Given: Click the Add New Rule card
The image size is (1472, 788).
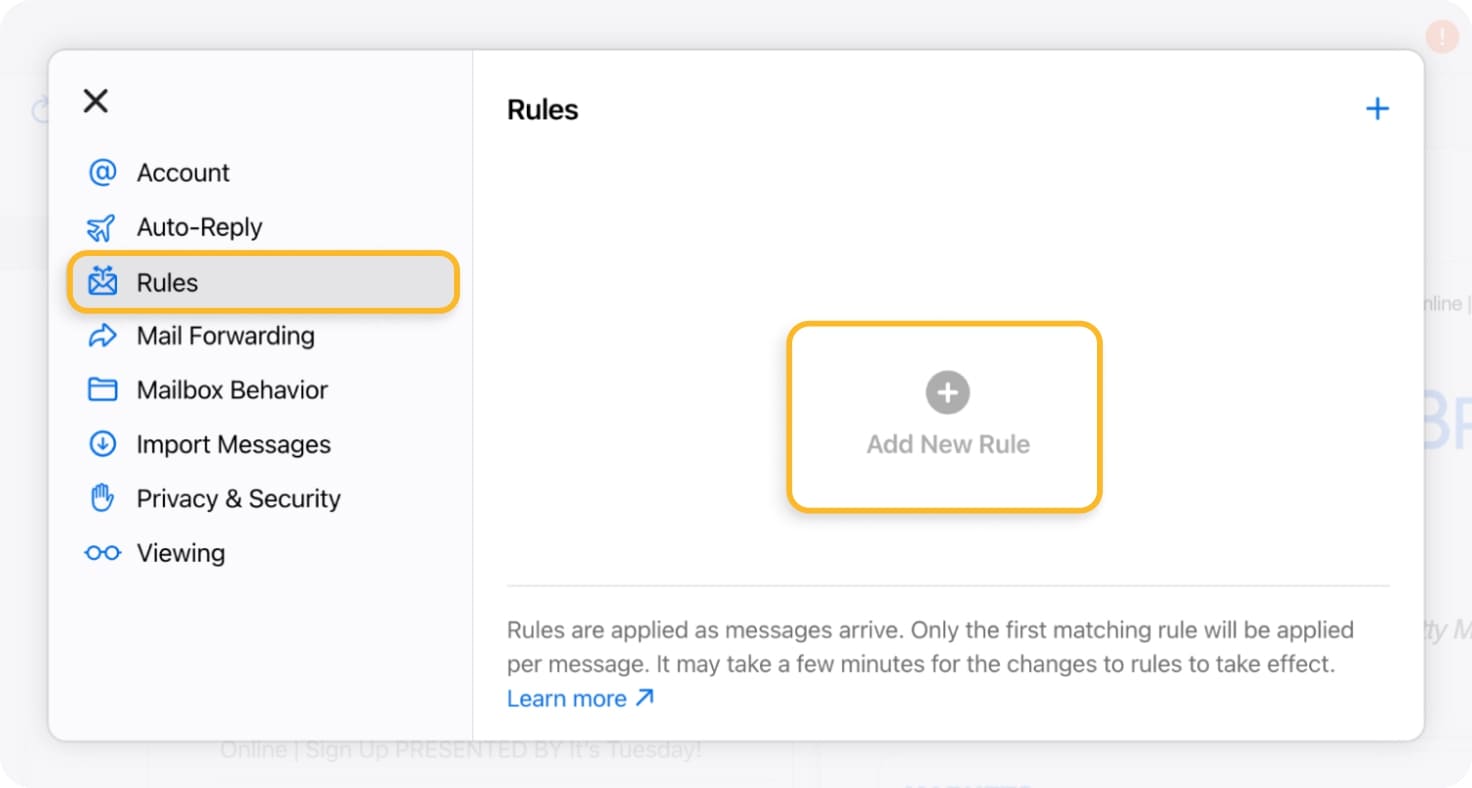Looking at the screenshot, I should (946, 416).
